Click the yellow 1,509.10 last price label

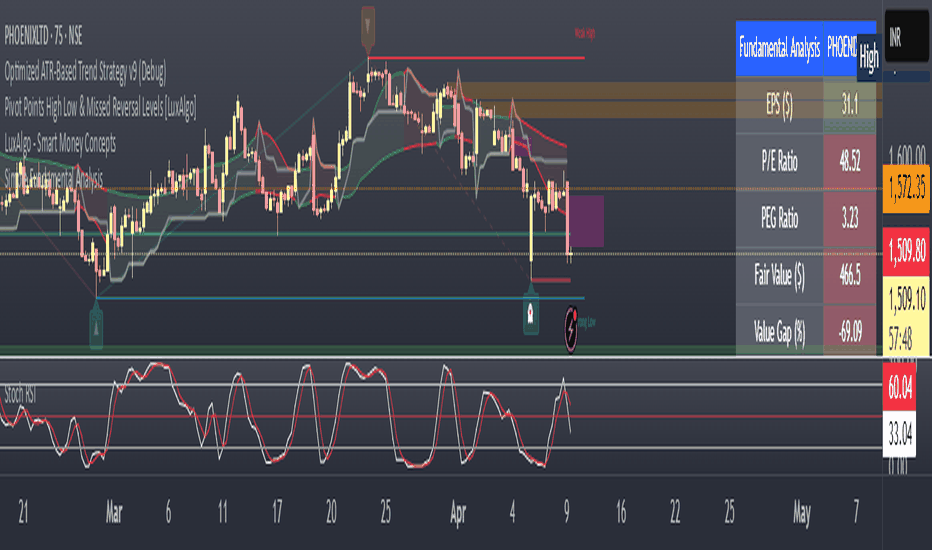pyautogui.click(x=906, y=298)
